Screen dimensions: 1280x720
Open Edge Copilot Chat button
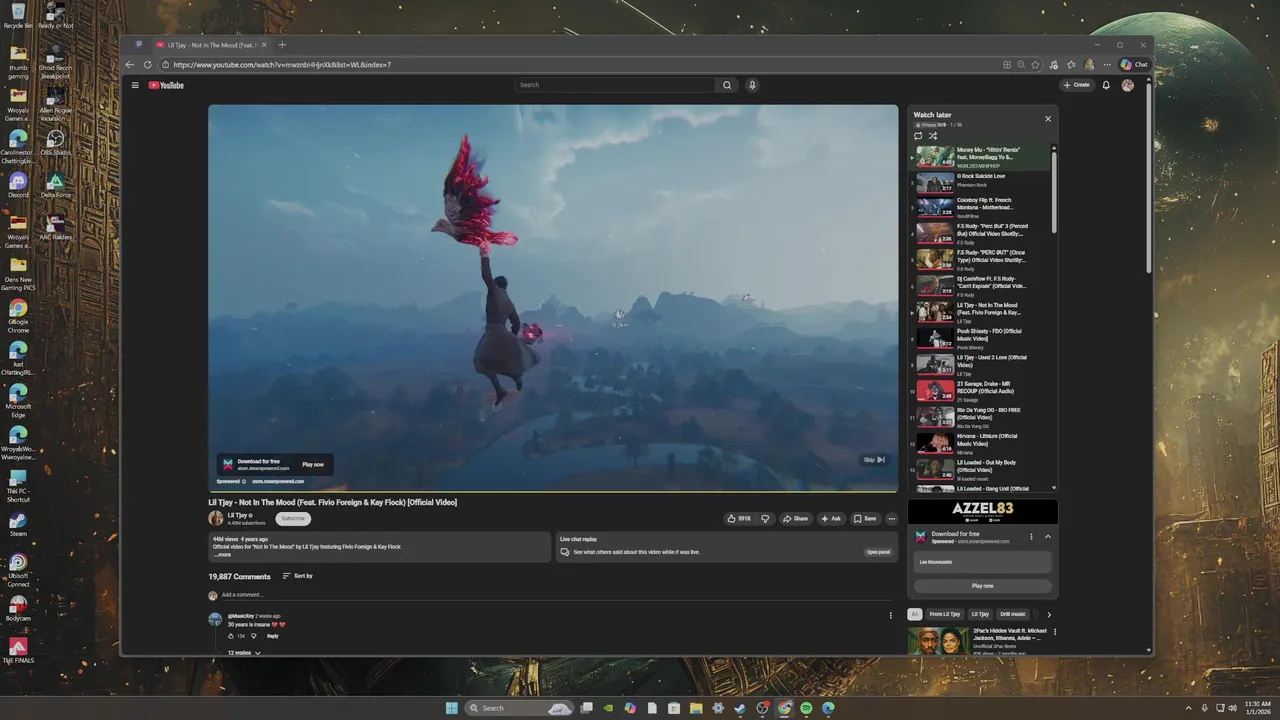point(1134,65)
